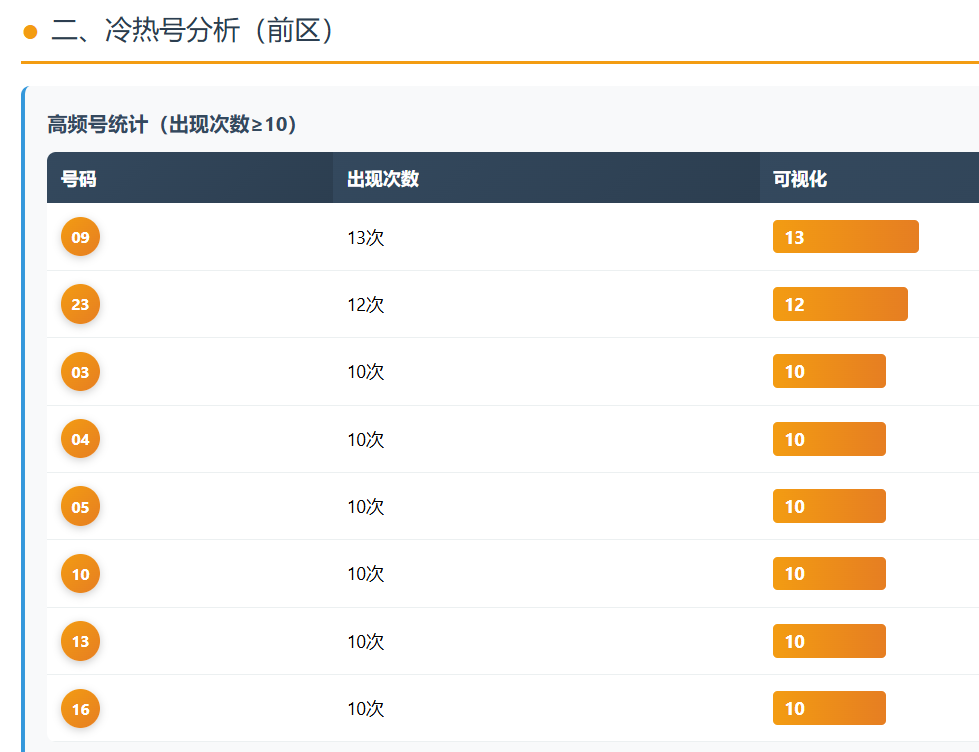Click the 可视化 column header

[x=800, y=179]
